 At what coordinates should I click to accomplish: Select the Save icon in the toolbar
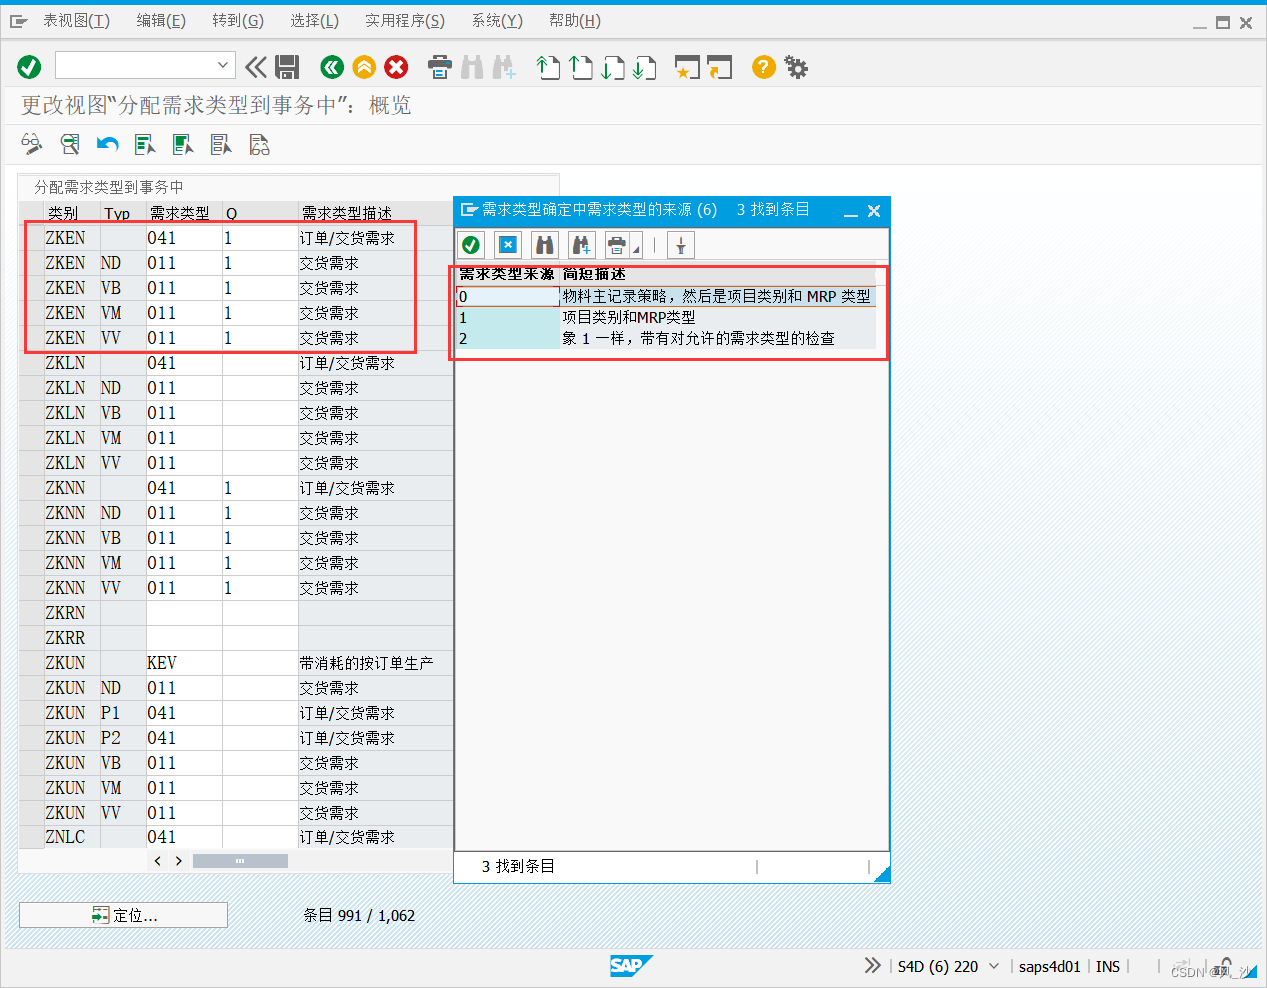[287, 66]
